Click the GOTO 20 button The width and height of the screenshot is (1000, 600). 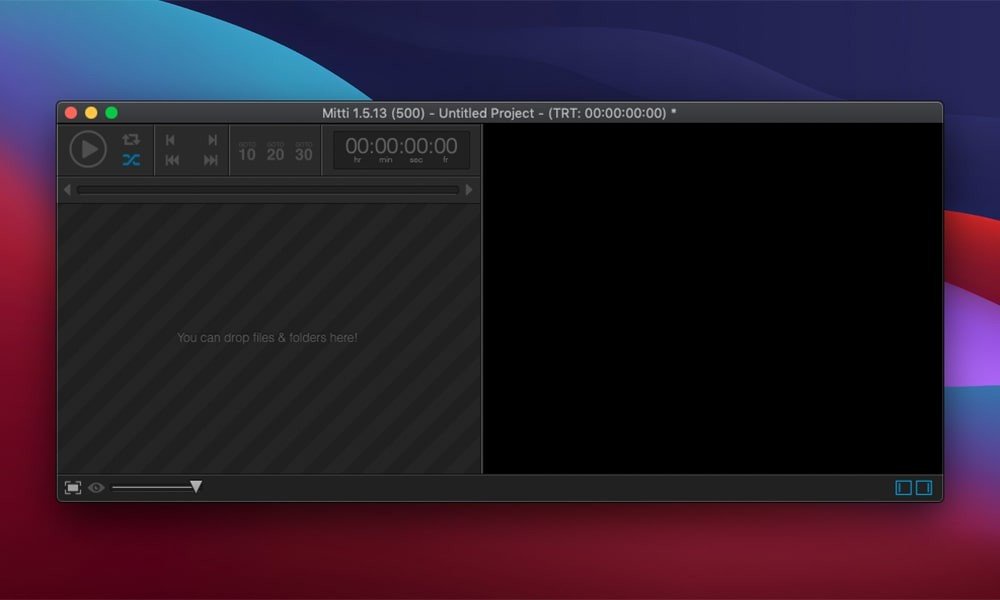[x=275, y=152]
